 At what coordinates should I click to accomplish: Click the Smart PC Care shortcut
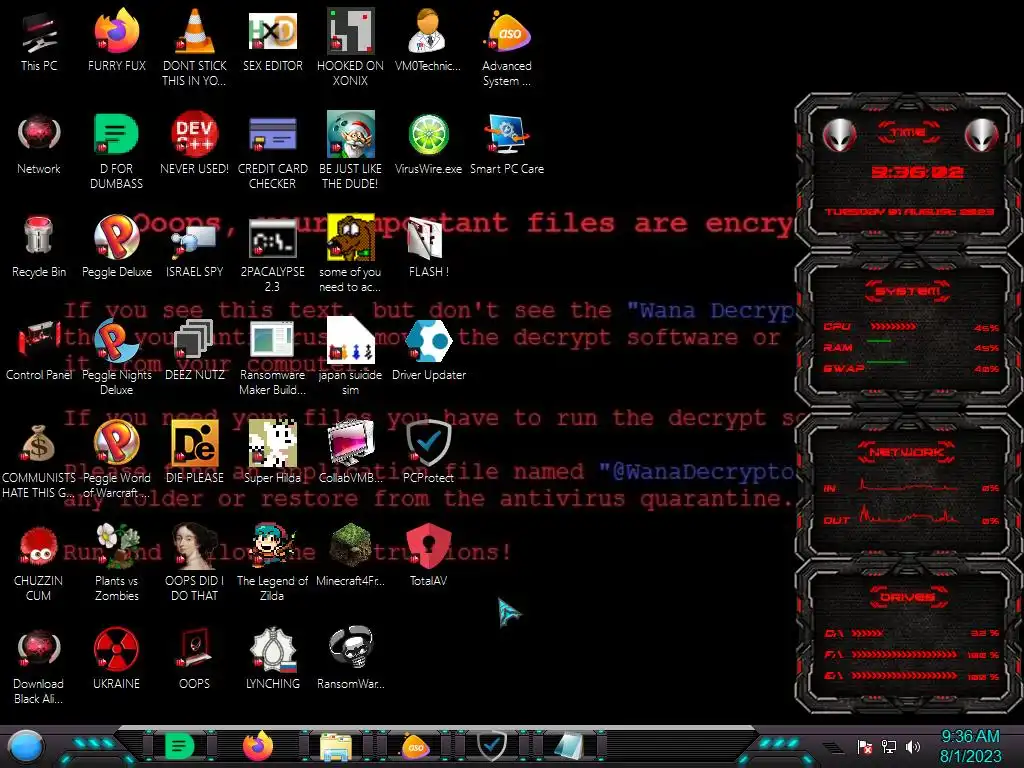pyautogui.click(x=506, y=144)
